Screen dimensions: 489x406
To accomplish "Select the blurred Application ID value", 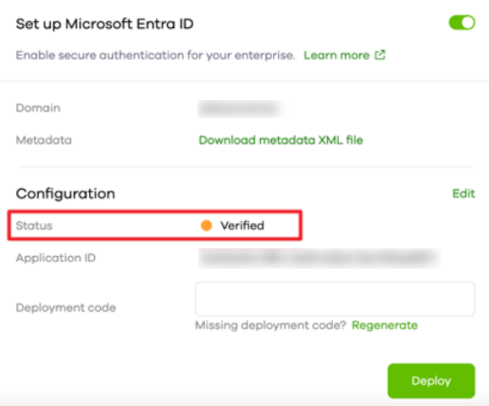I will tap(319, 258).
